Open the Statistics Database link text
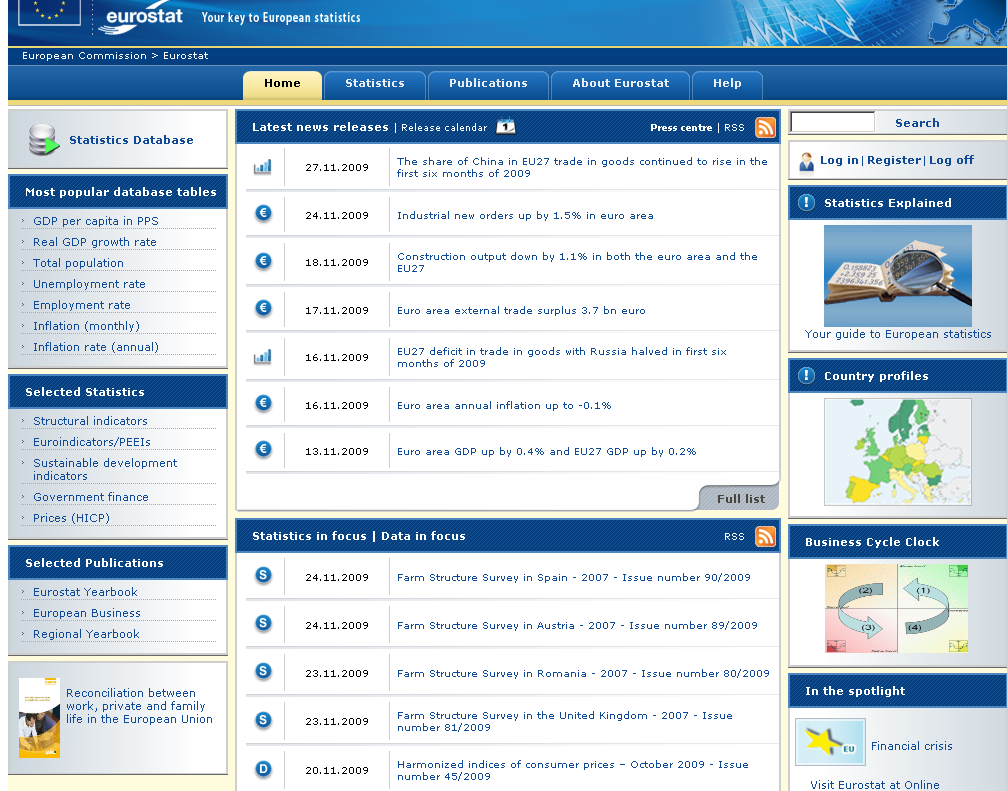The width and height of the screenshot is (1007, 791). pyautogui.click(x=131, y=140)
